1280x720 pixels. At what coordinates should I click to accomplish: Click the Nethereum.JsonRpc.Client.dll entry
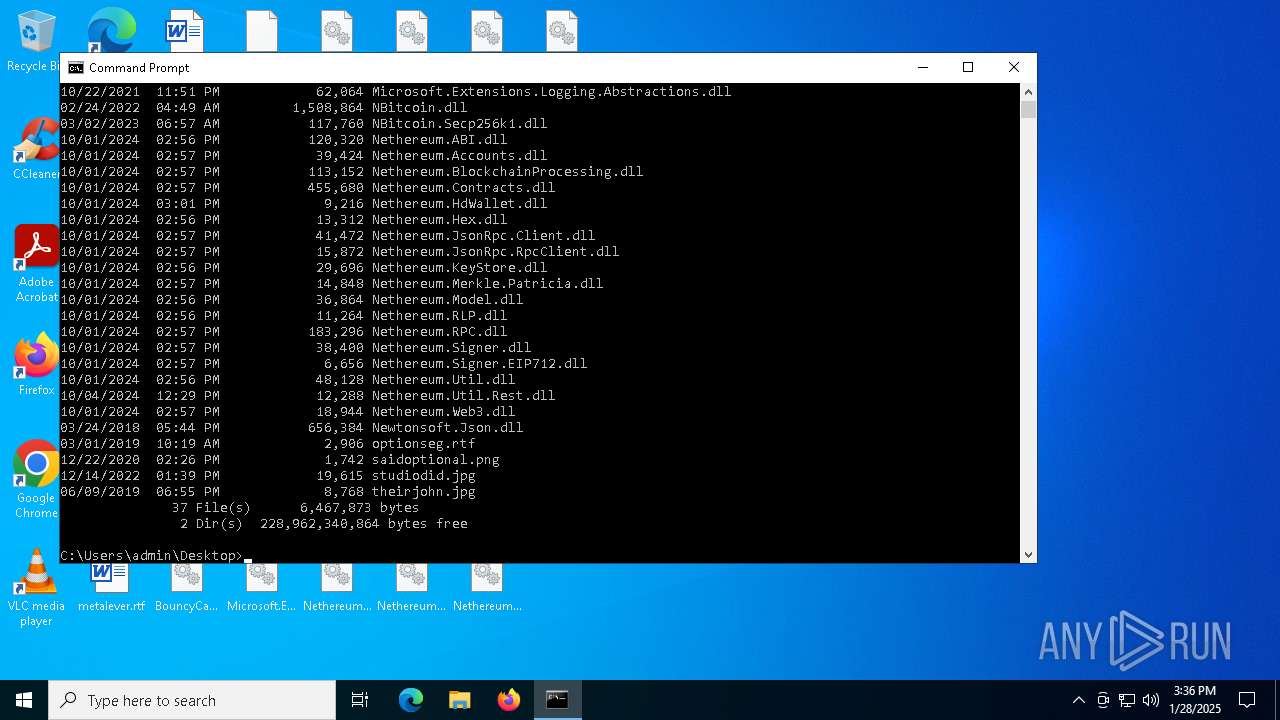coord(484,236)
